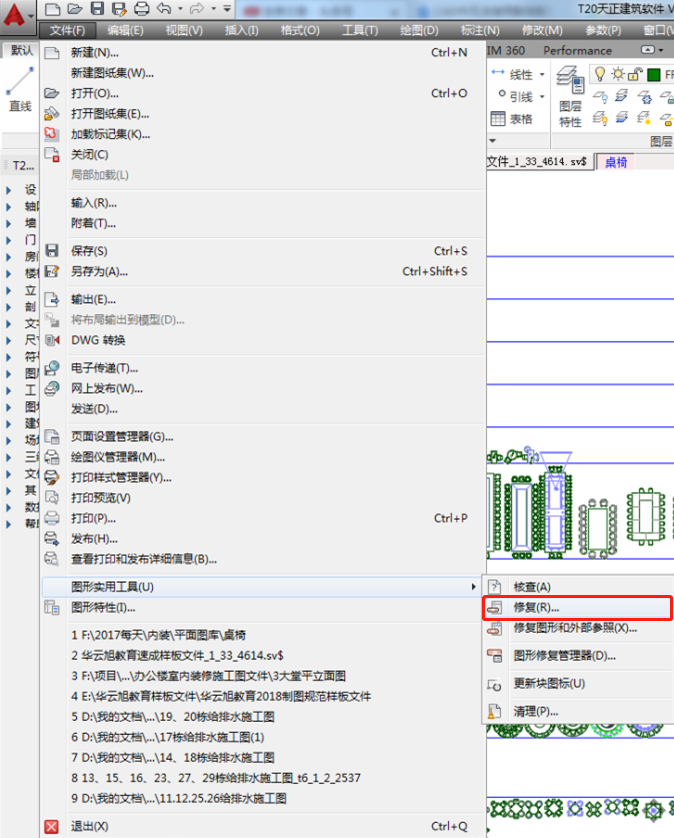This screenshot has width=674, height=838.
Task: Select 发布(H)... menu entry
Action: click(263, 539)
